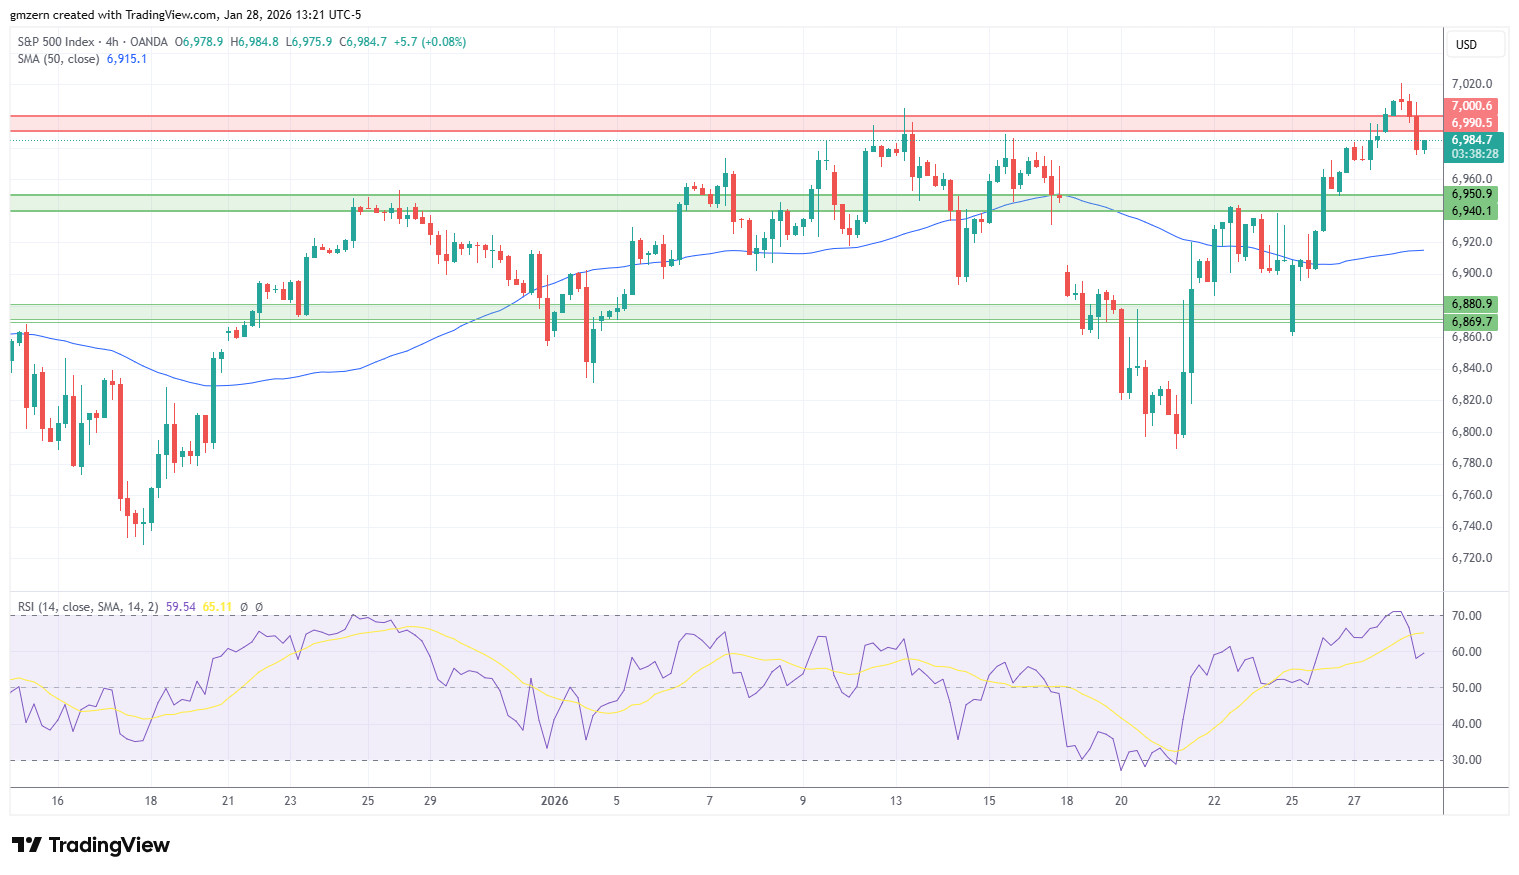Click the red 6,990.5 price label

click(1472, 123)
